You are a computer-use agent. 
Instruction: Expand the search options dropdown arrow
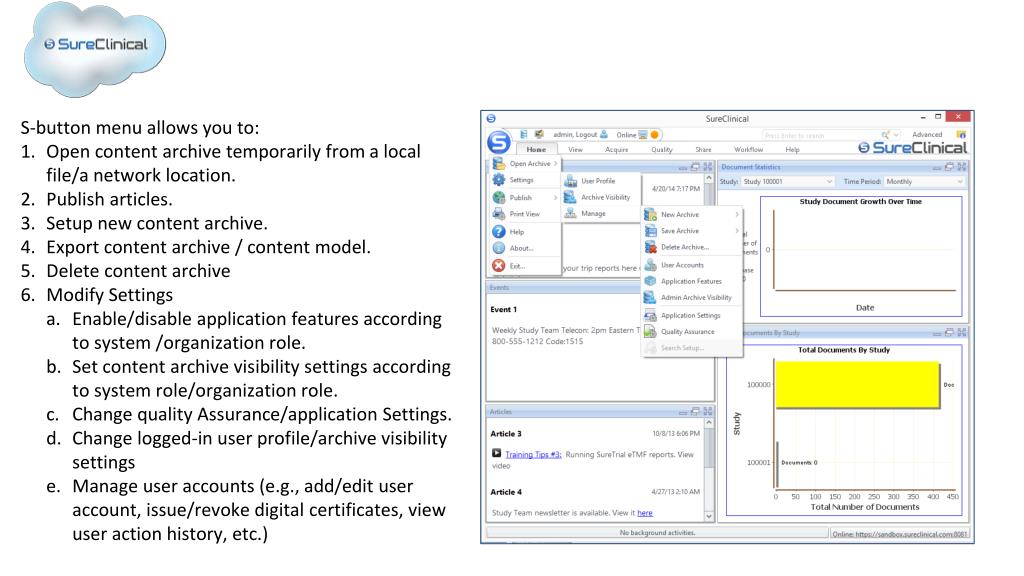(x=897, y=135)
